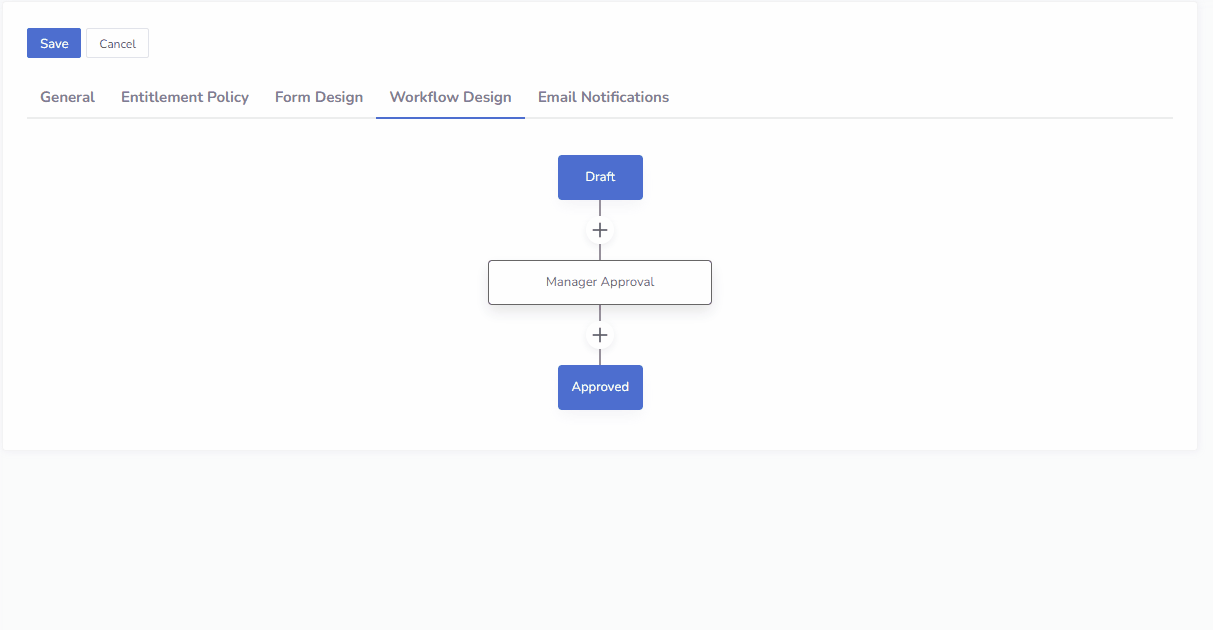Open the Entitlement Policy tab
Image resolution: width=1213 pixels, height=630 pixels.
185,96
